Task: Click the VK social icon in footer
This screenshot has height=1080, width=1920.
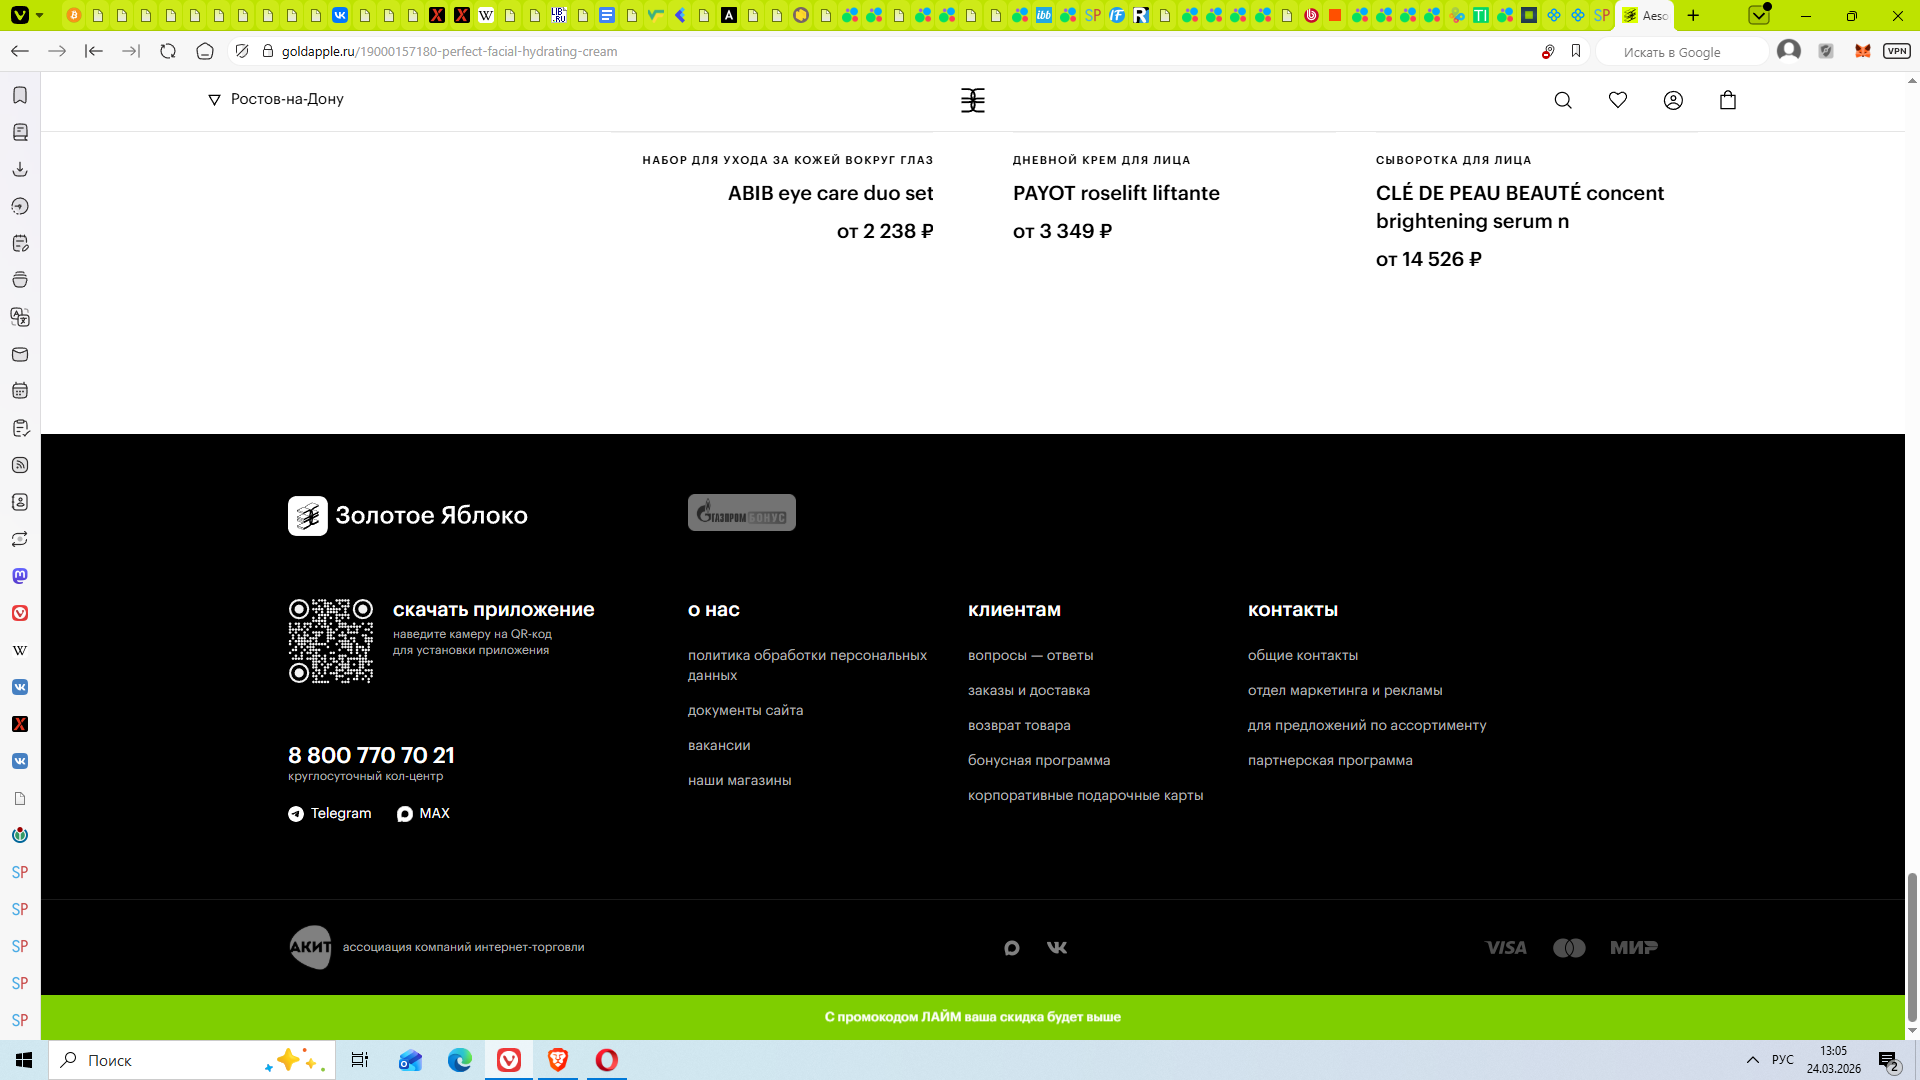Action: click(x=1057, y=947)
